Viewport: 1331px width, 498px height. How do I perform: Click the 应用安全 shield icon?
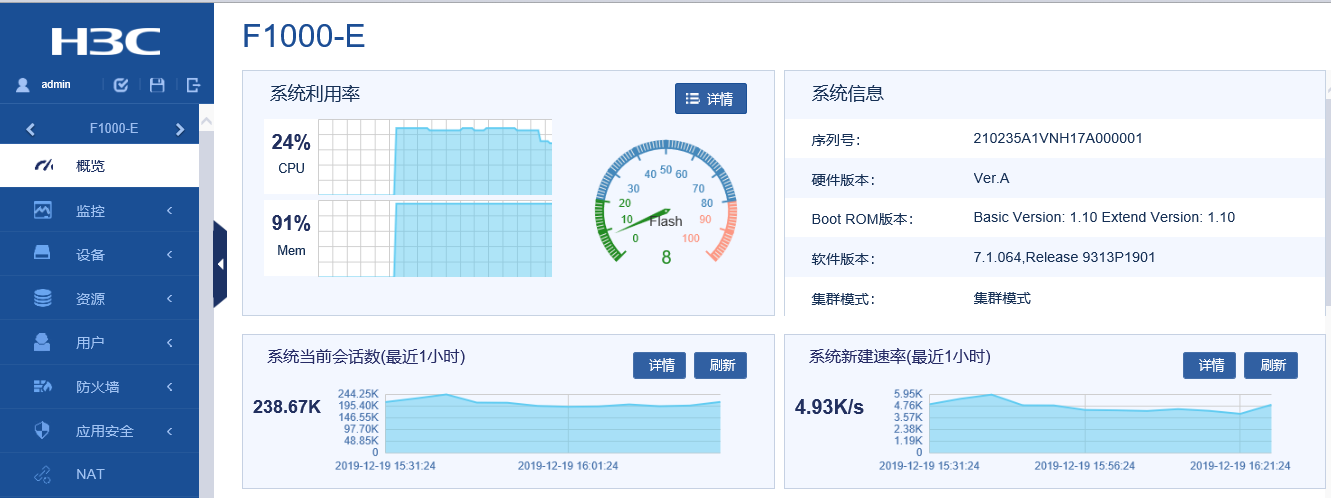pos(42,431)
